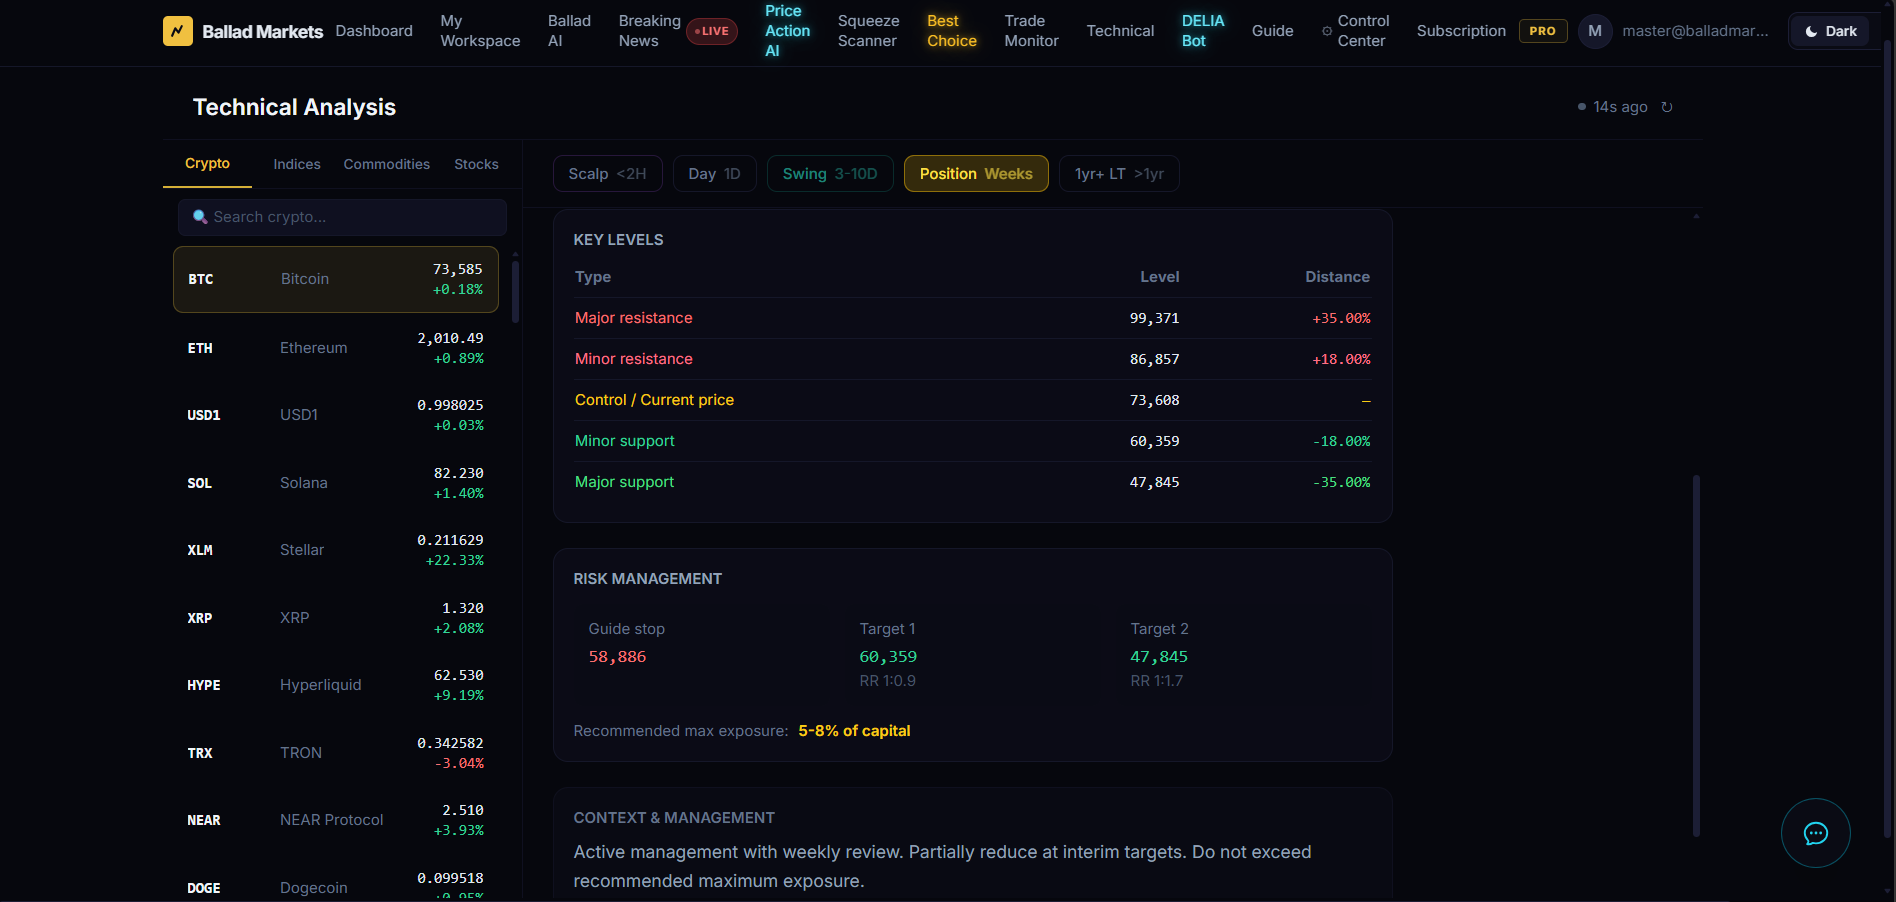The image size is (1896, 902).
Task: Select the XRP row
Action: pos(336,618)
